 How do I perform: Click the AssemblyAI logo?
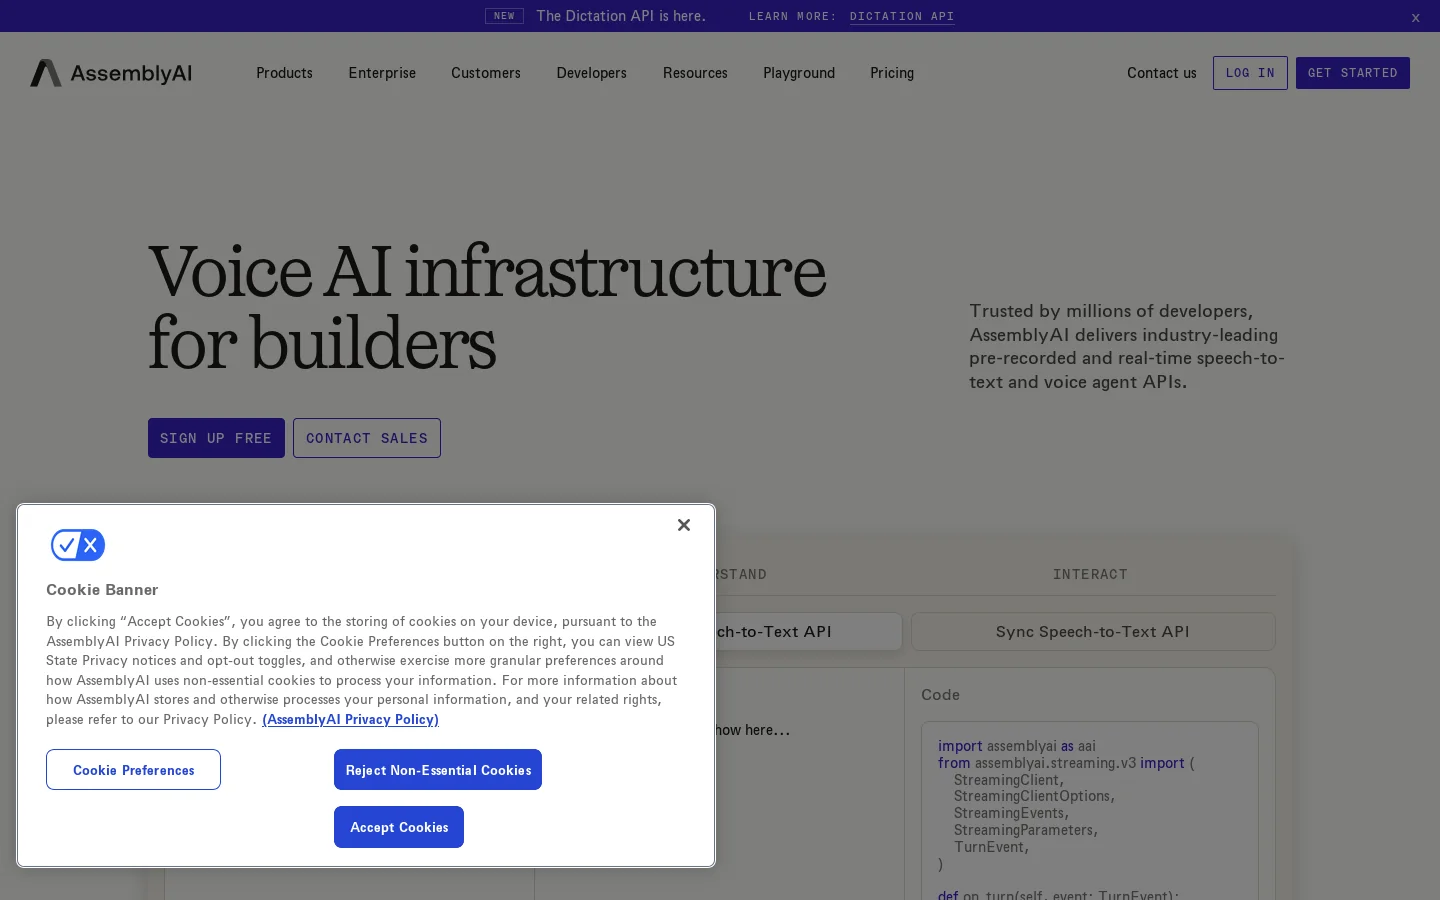point(111,73)
